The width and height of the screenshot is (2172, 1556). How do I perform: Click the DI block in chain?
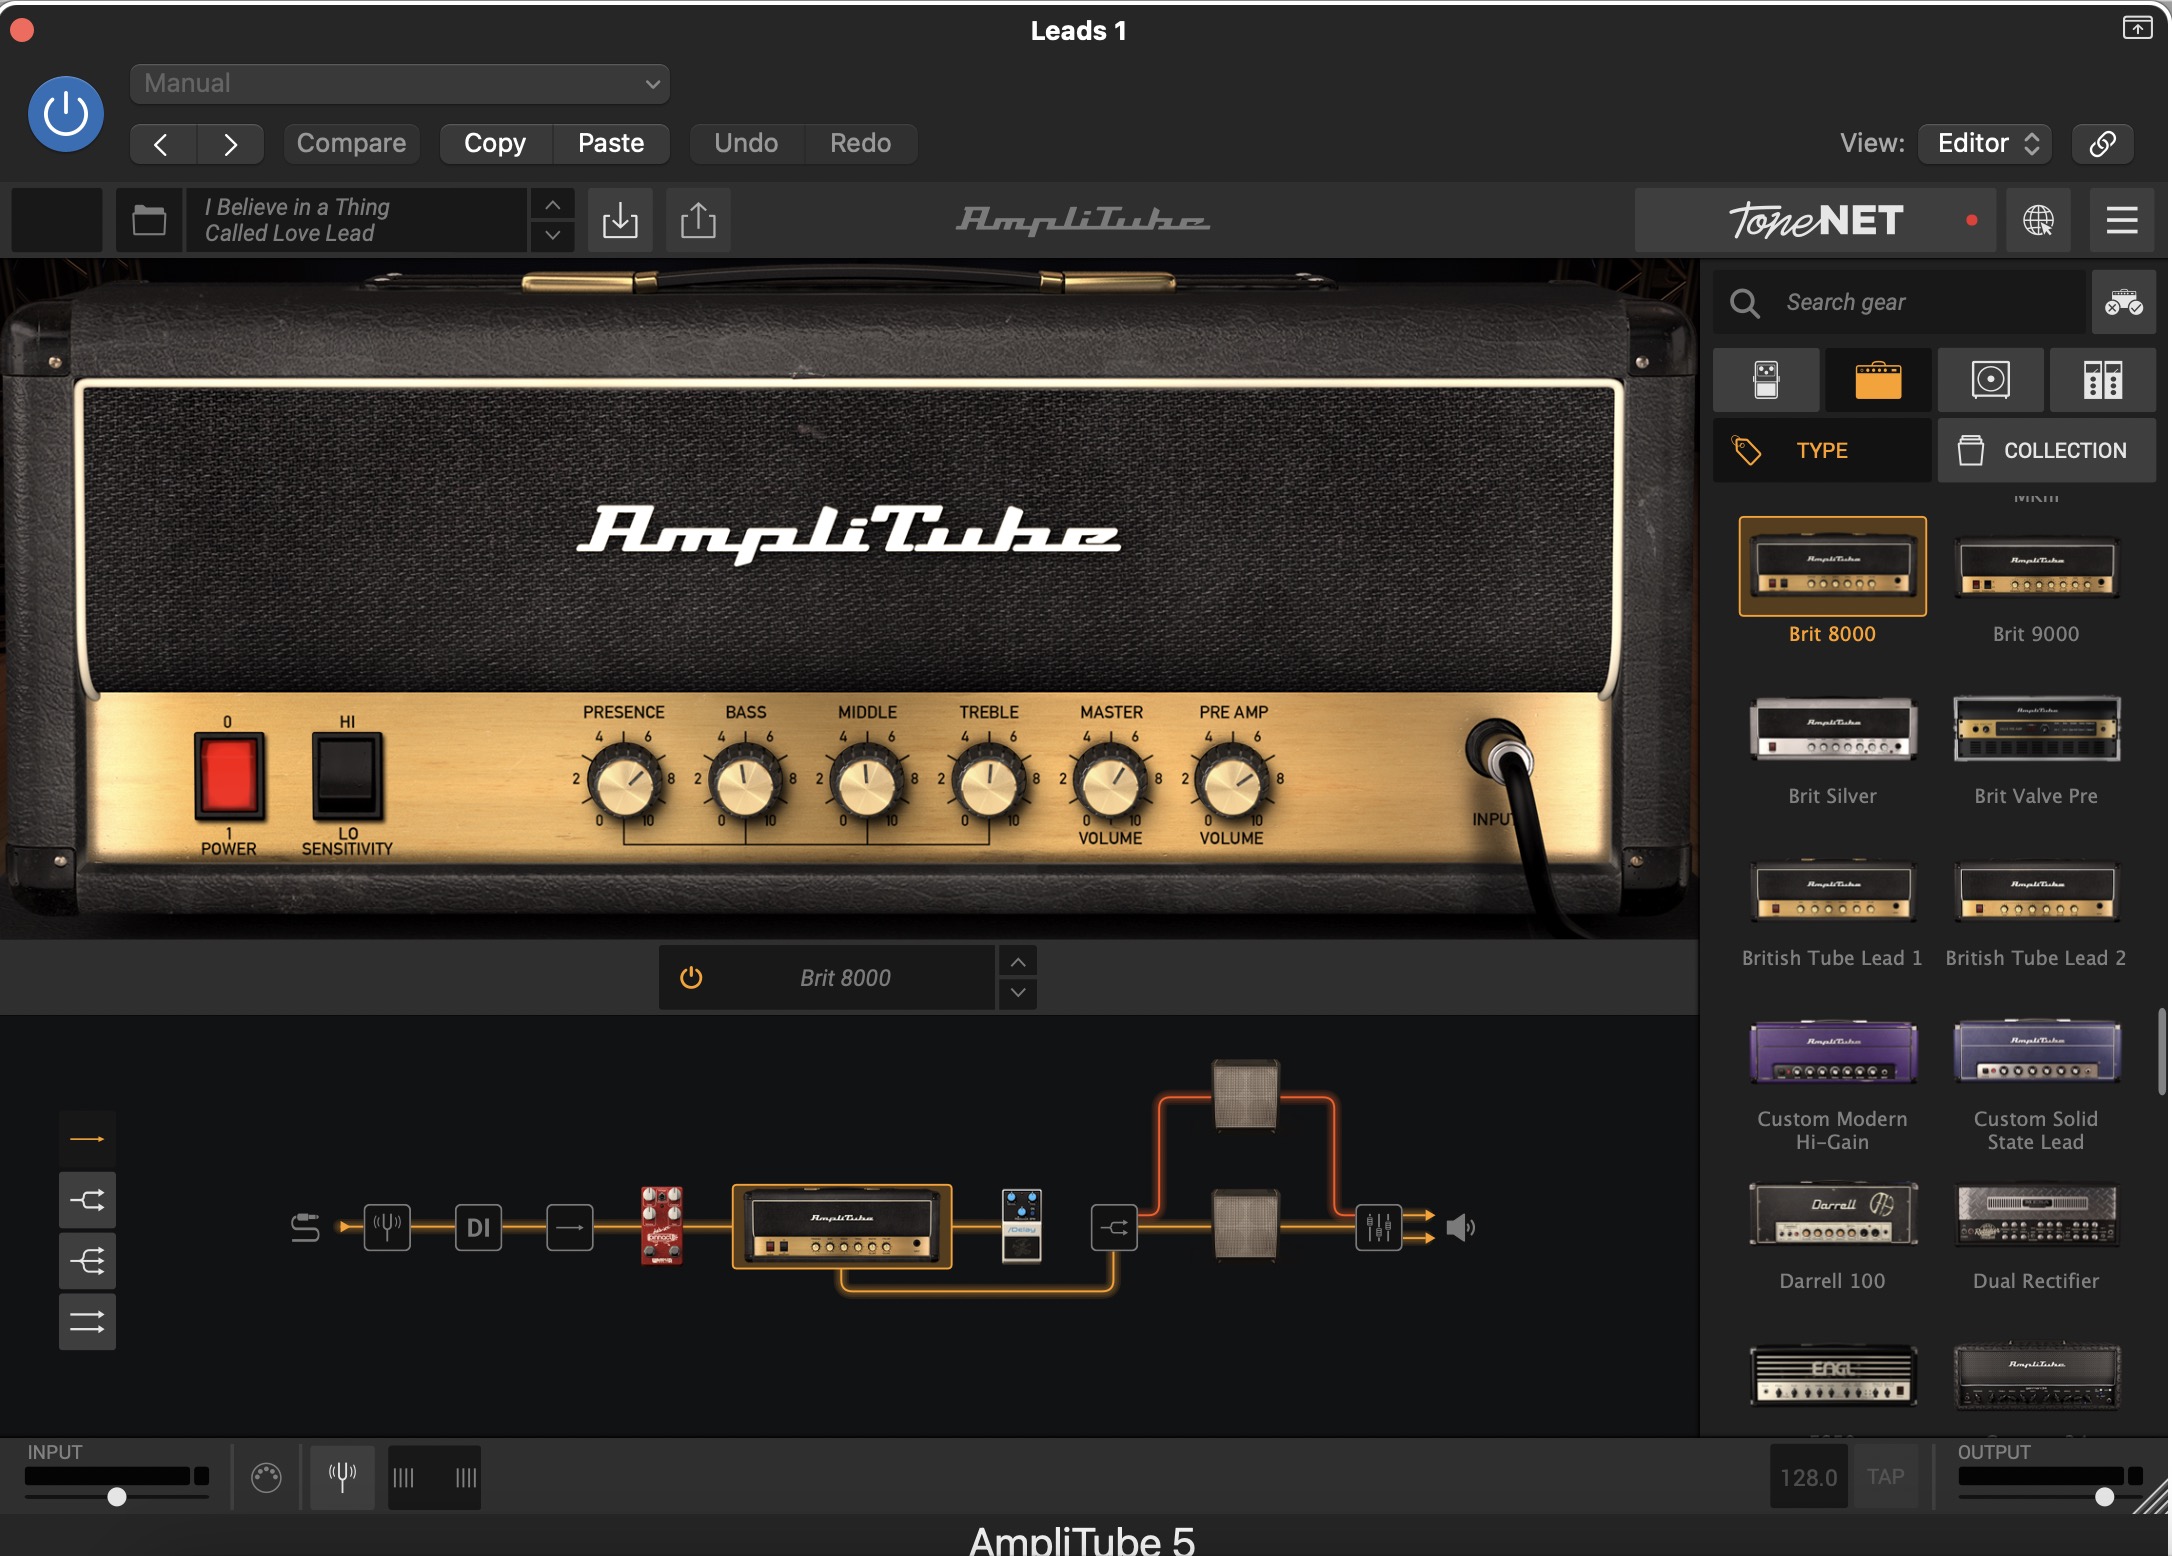coord(479,1227)
